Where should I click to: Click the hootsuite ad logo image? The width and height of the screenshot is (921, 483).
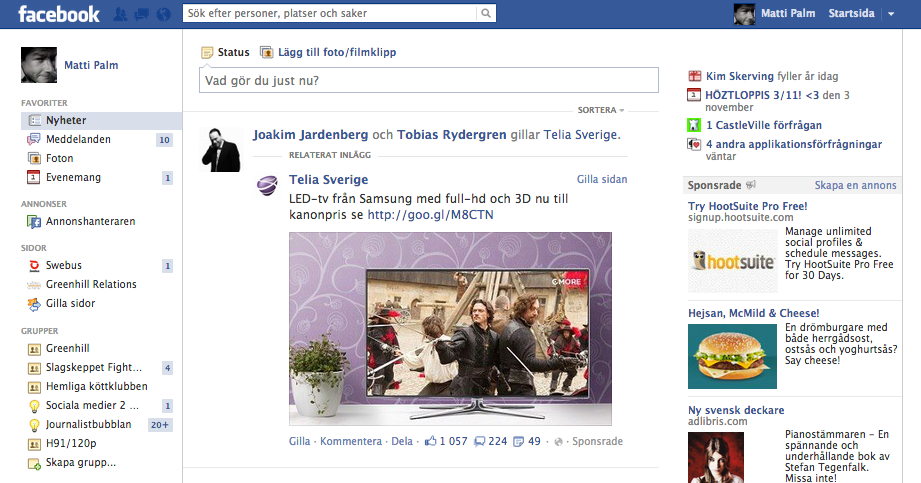pos(732,261)
